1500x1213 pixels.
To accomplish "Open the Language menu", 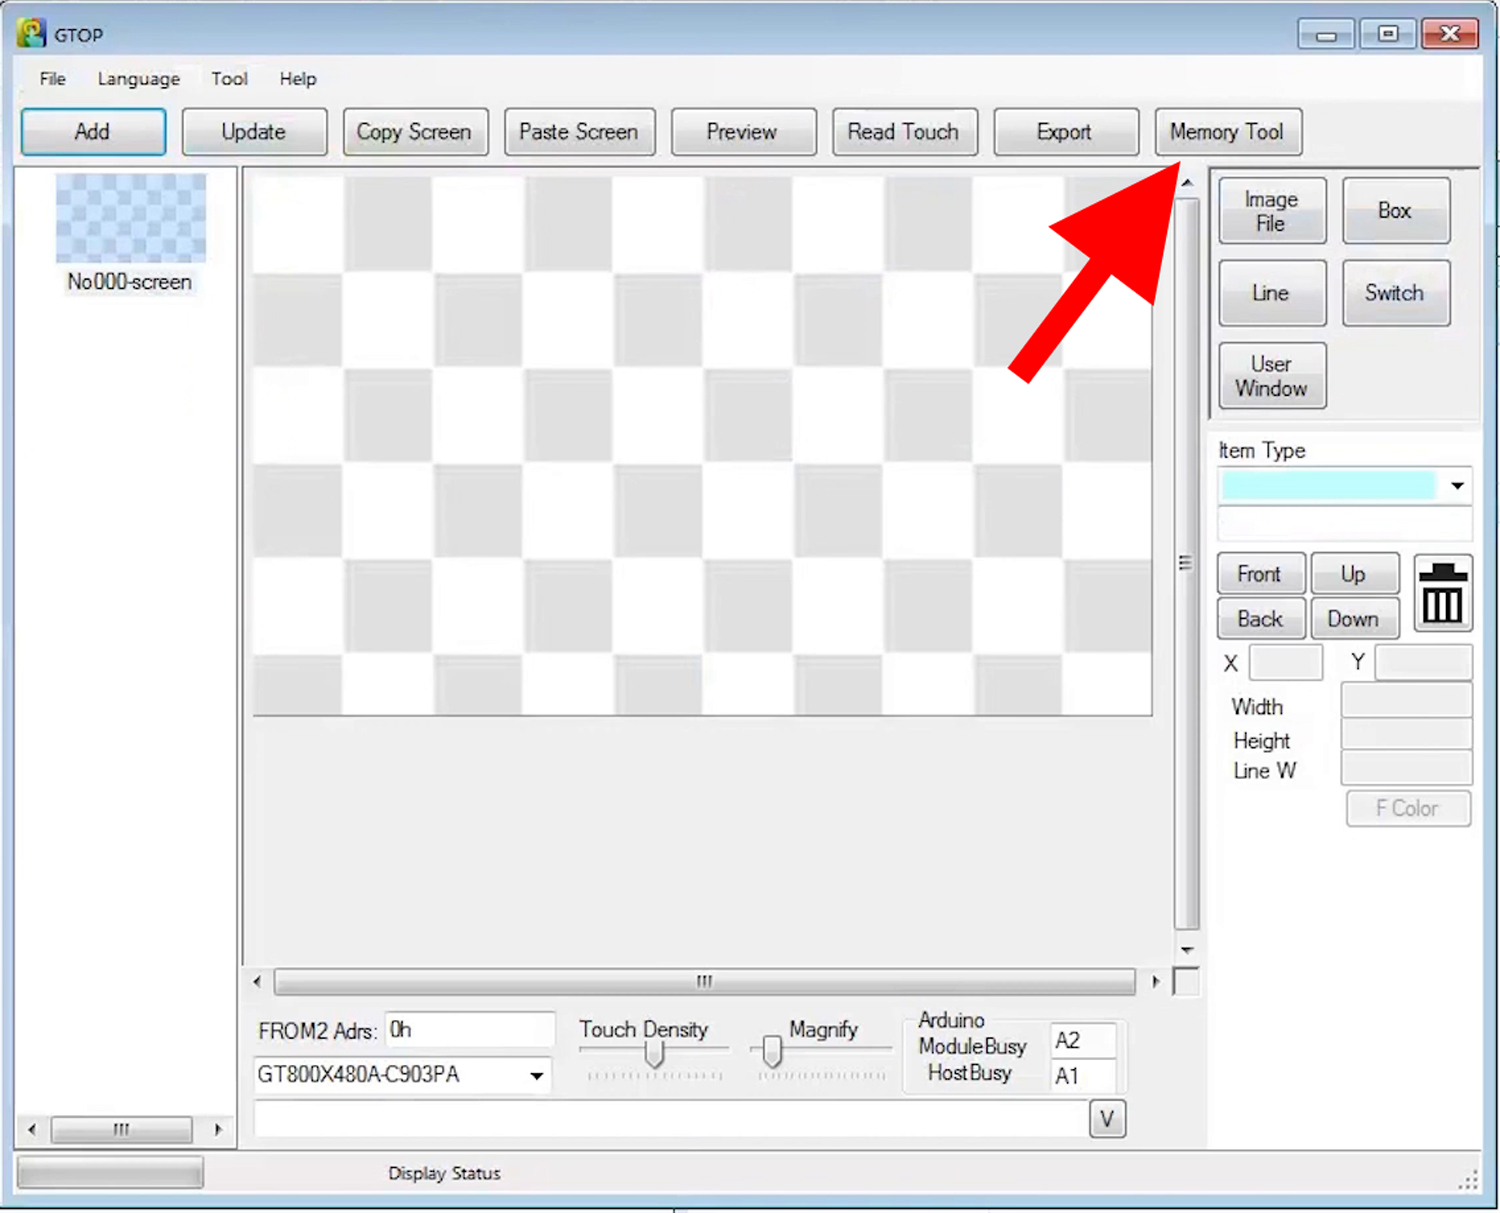I will [x=138, y=79].
